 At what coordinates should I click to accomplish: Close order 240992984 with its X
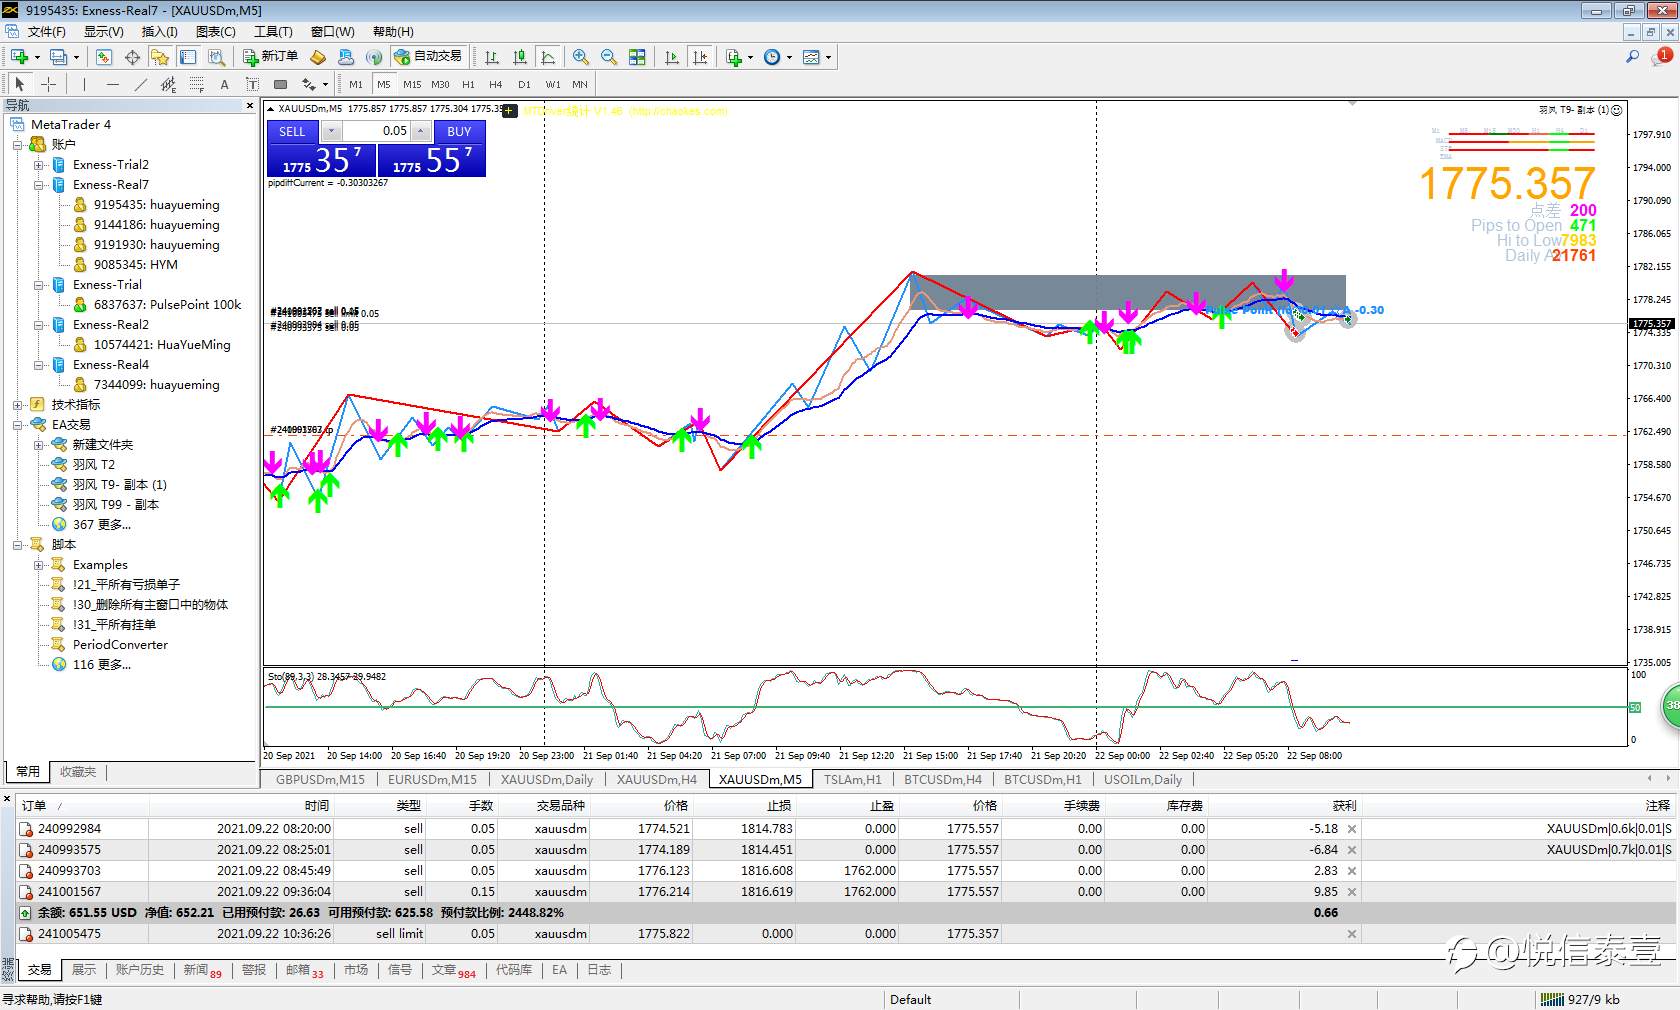point(1352,829)
